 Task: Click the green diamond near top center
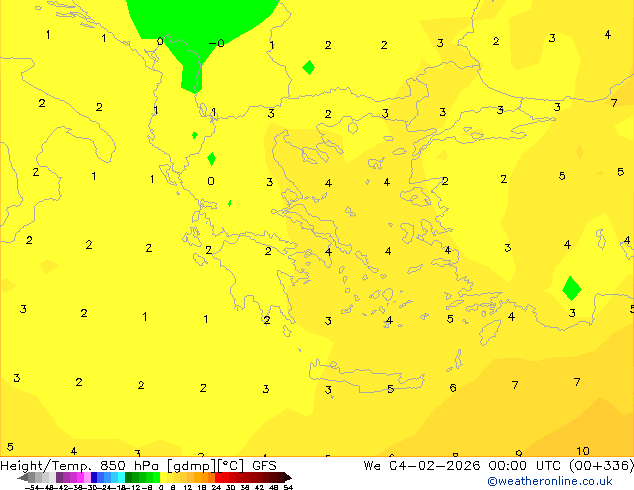pos(309,68)
